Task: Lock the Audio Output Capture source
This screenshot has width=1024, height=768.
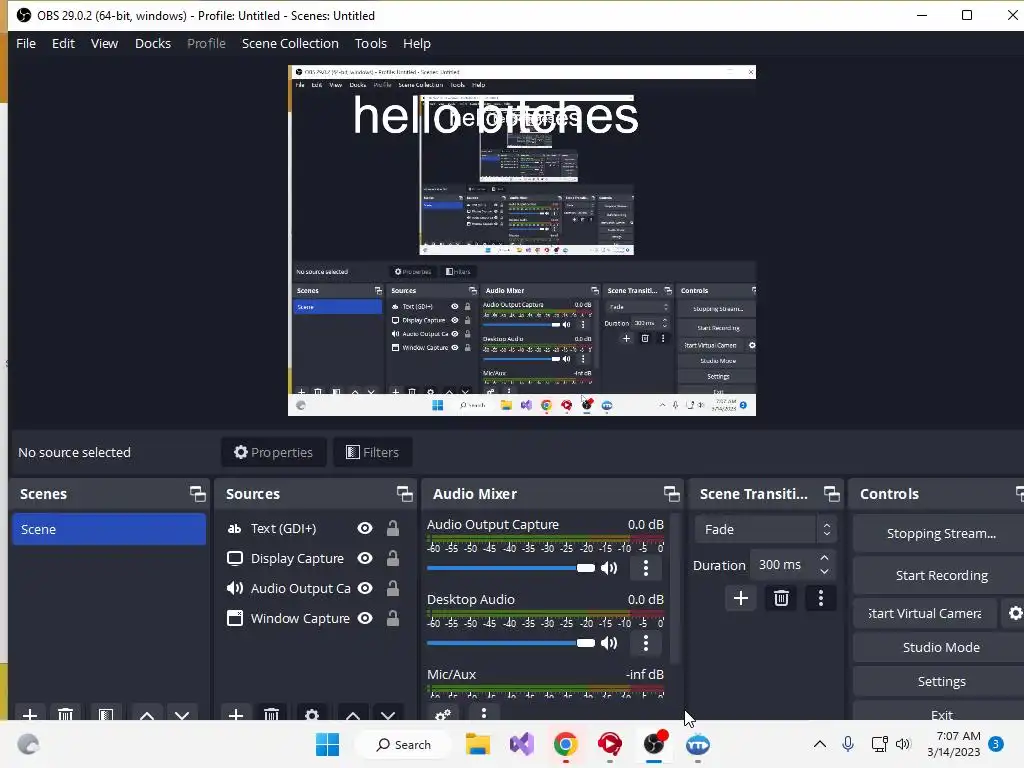Action: pos(392,588)
